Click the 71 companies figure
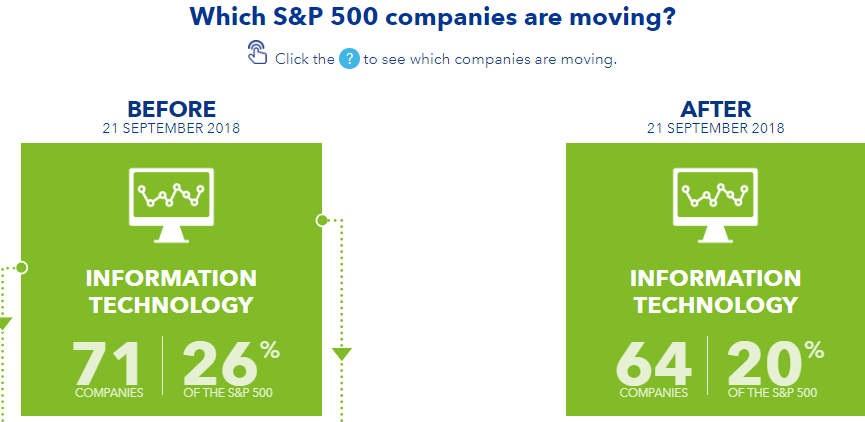Image resolution: width=865 pixels, height=422 pixels. [109, 369]
